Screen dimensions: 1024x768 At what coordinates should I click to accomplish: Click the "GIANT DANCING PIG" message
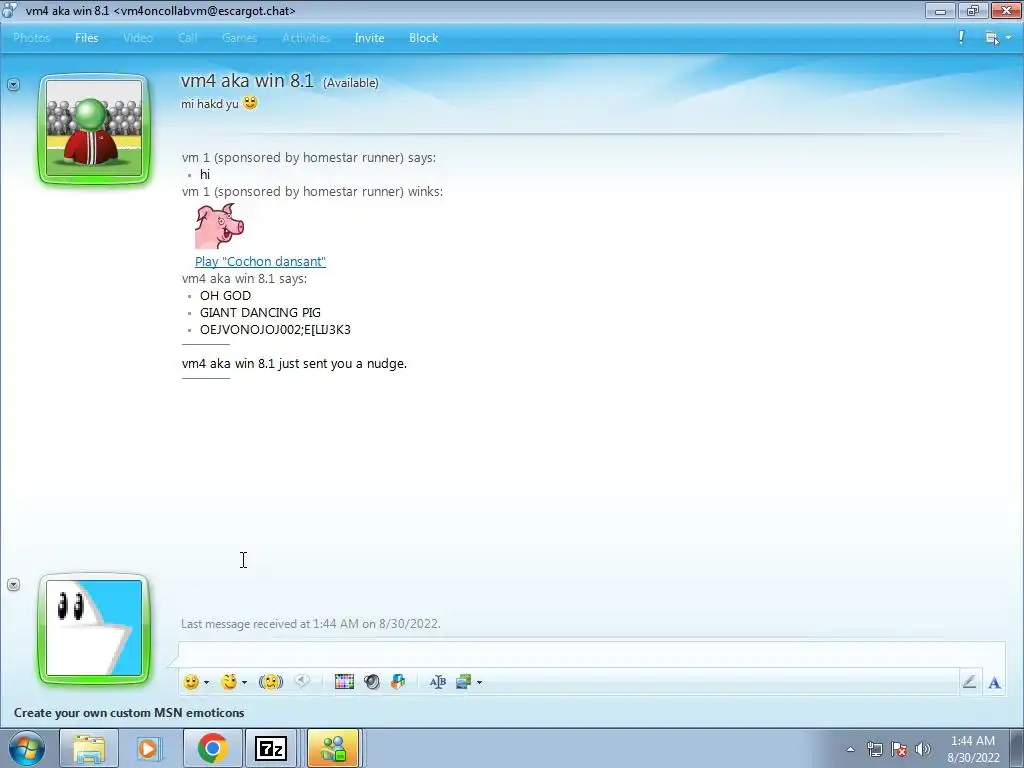[x=260, y=312]
